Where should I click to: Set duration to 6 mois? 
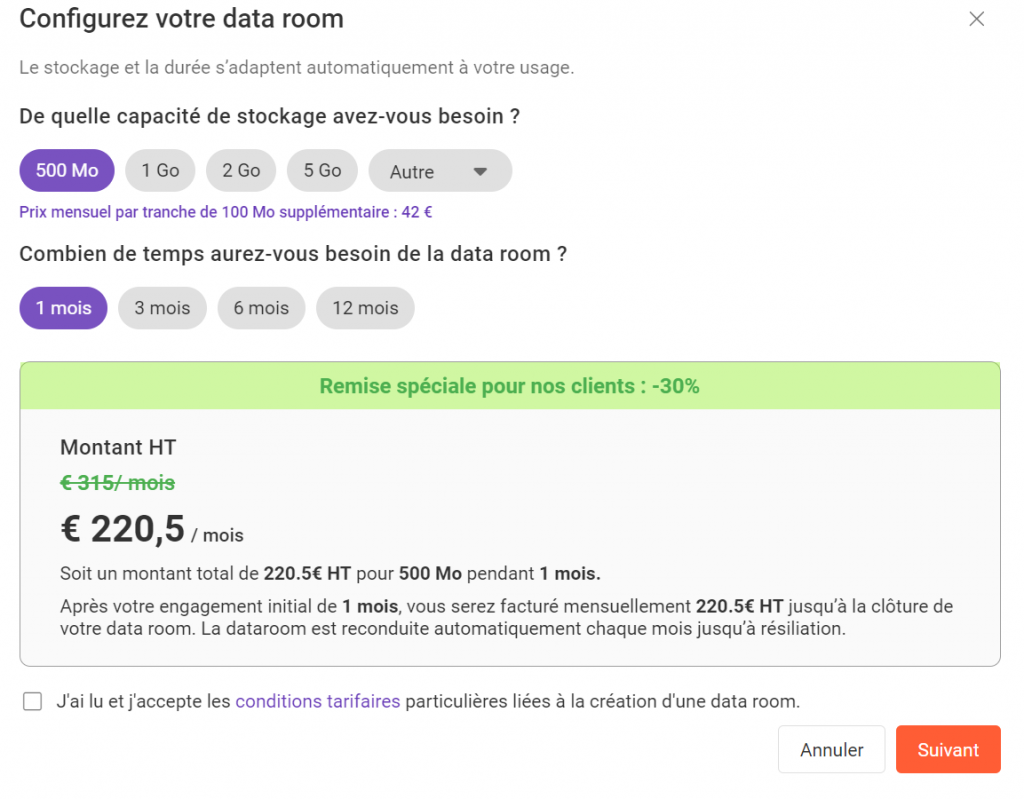point(261,308)
